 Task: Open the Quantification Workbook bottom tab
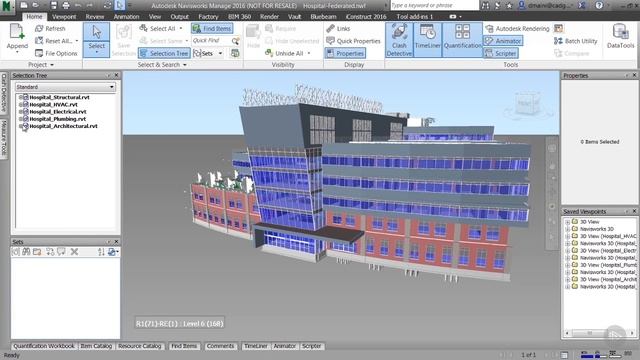44,346
